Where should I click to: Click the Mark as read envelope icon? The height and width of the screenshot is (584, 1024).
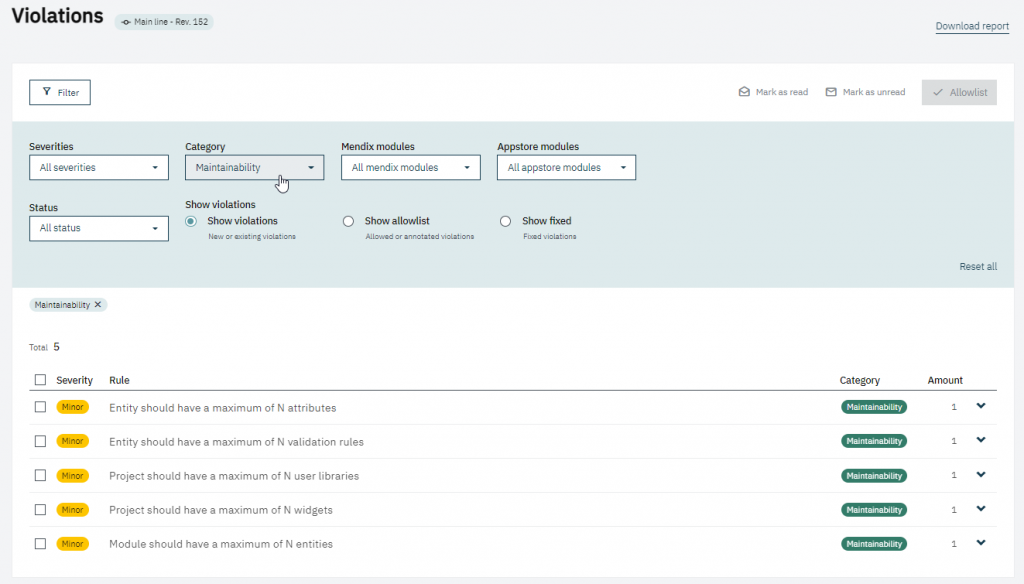point(744,92)
